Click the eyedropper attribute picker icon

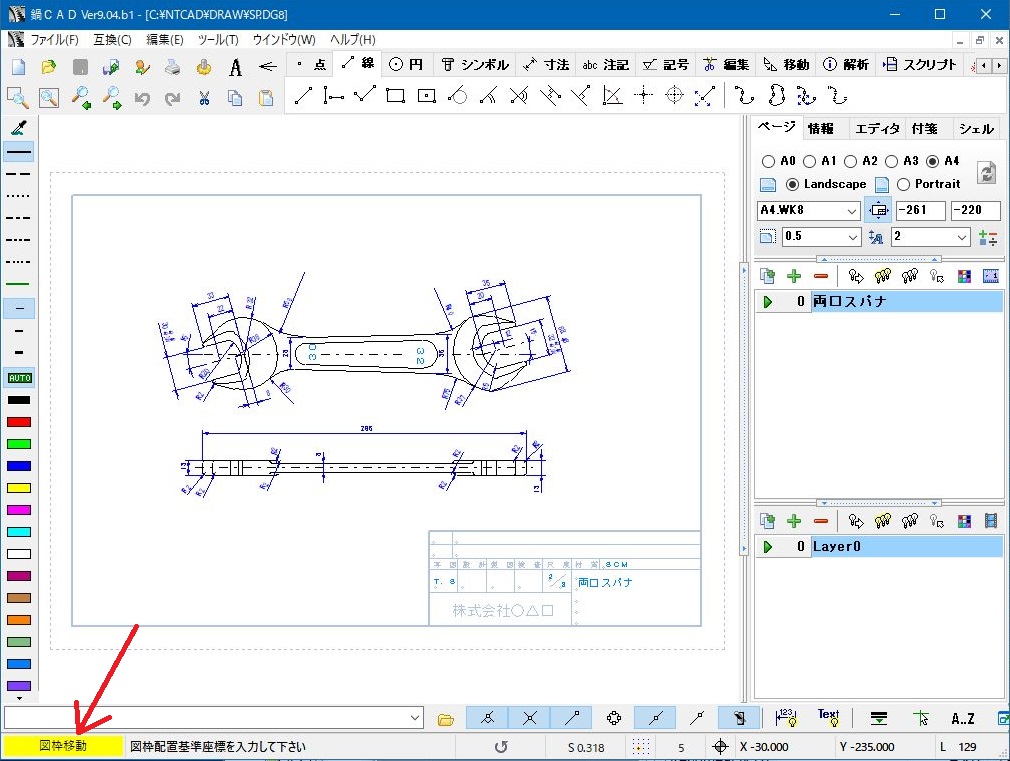click(x=19, y=128)
